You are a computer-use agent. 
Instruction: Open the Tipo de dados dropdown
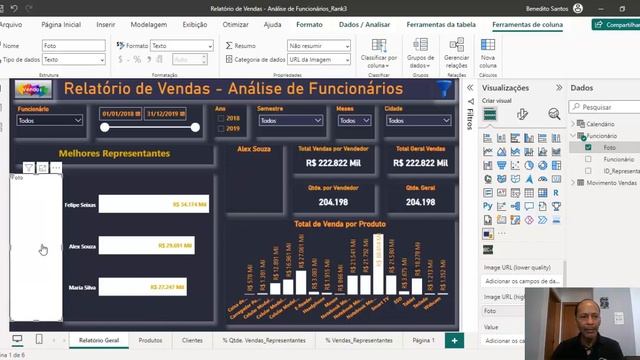pos(73,60)
